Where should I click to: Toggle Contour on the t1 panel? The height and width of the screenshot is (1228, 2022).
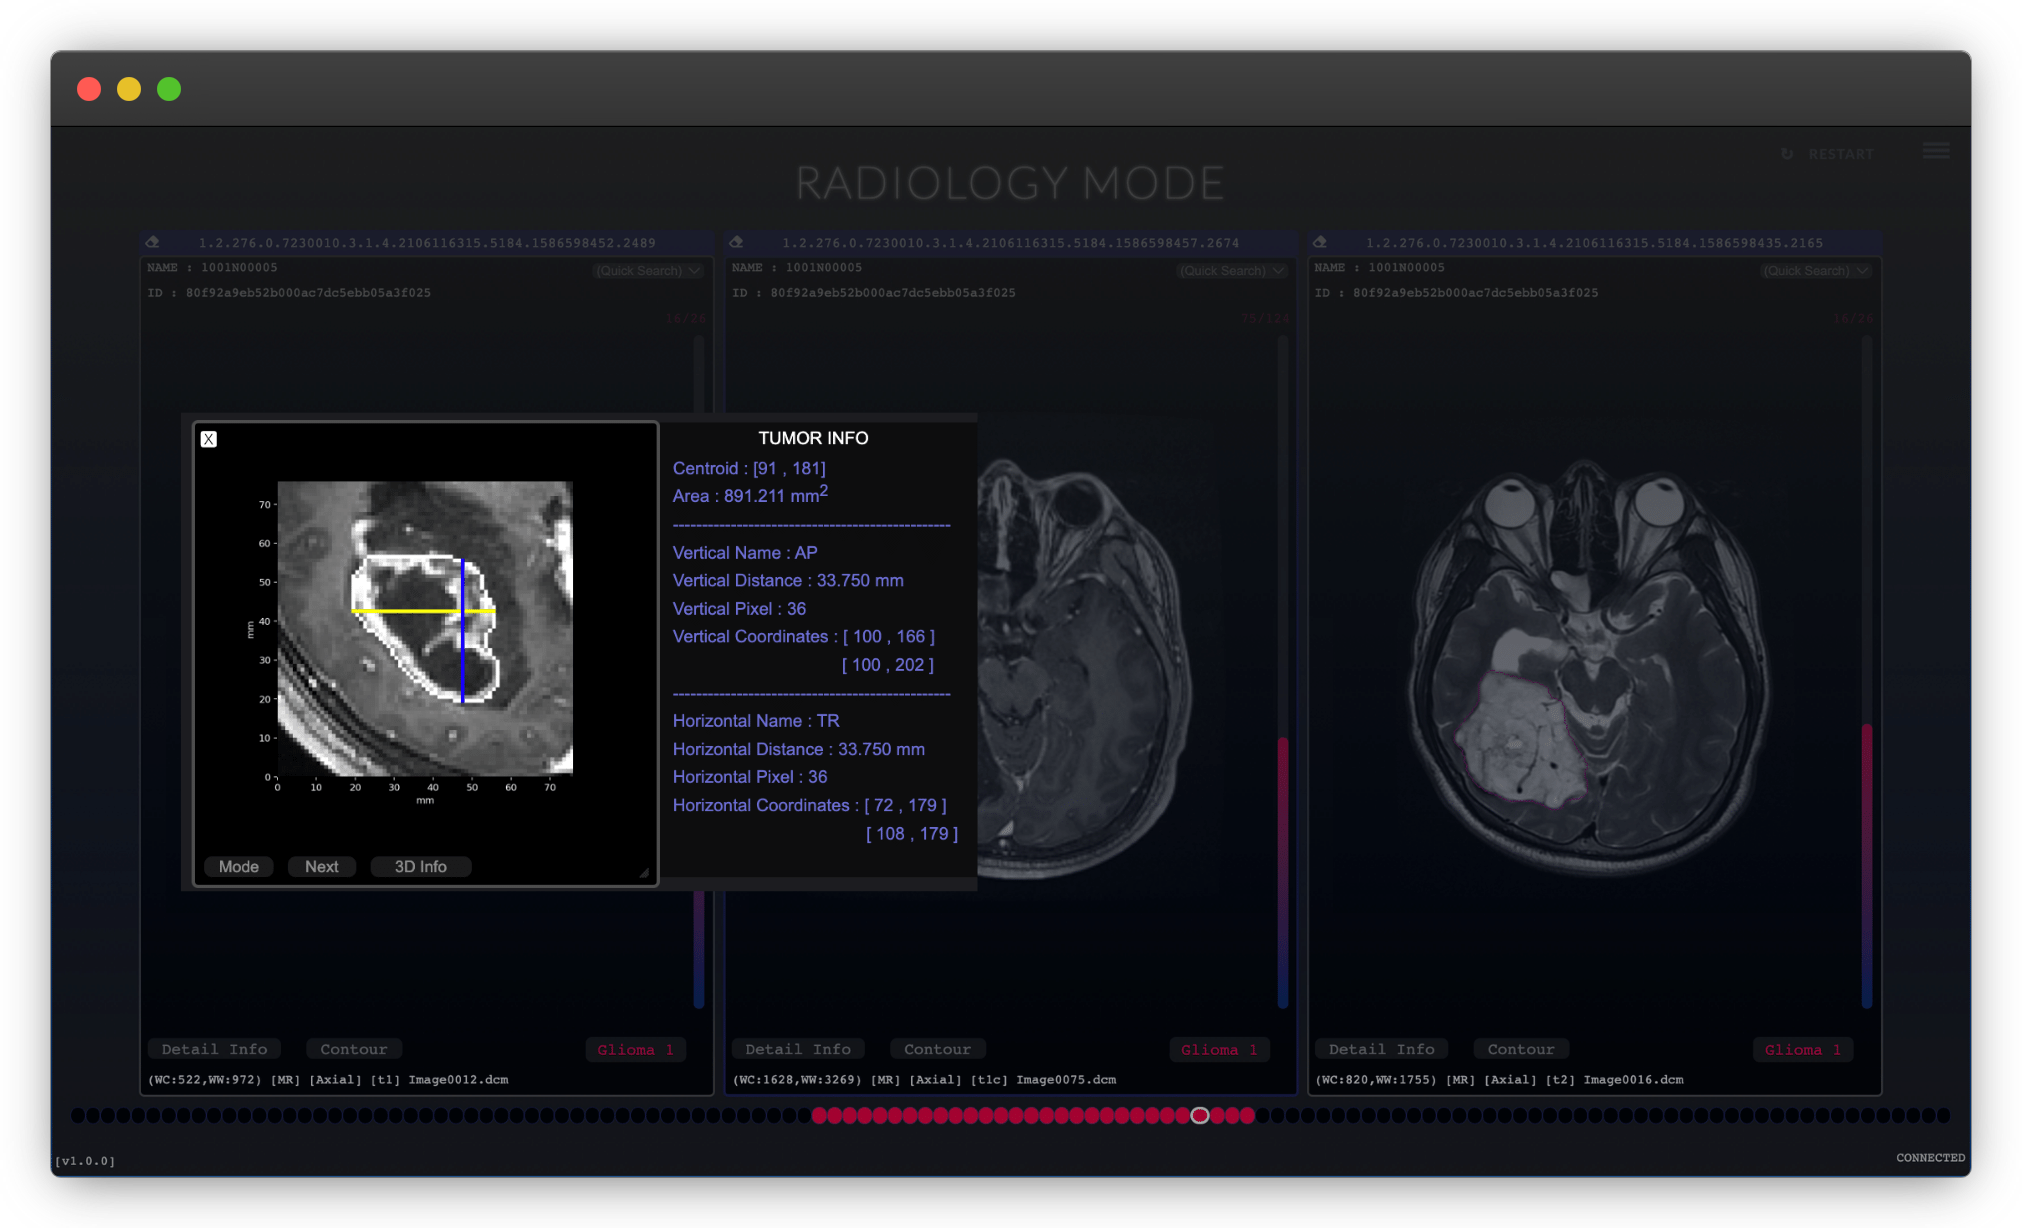[353, 1049]
